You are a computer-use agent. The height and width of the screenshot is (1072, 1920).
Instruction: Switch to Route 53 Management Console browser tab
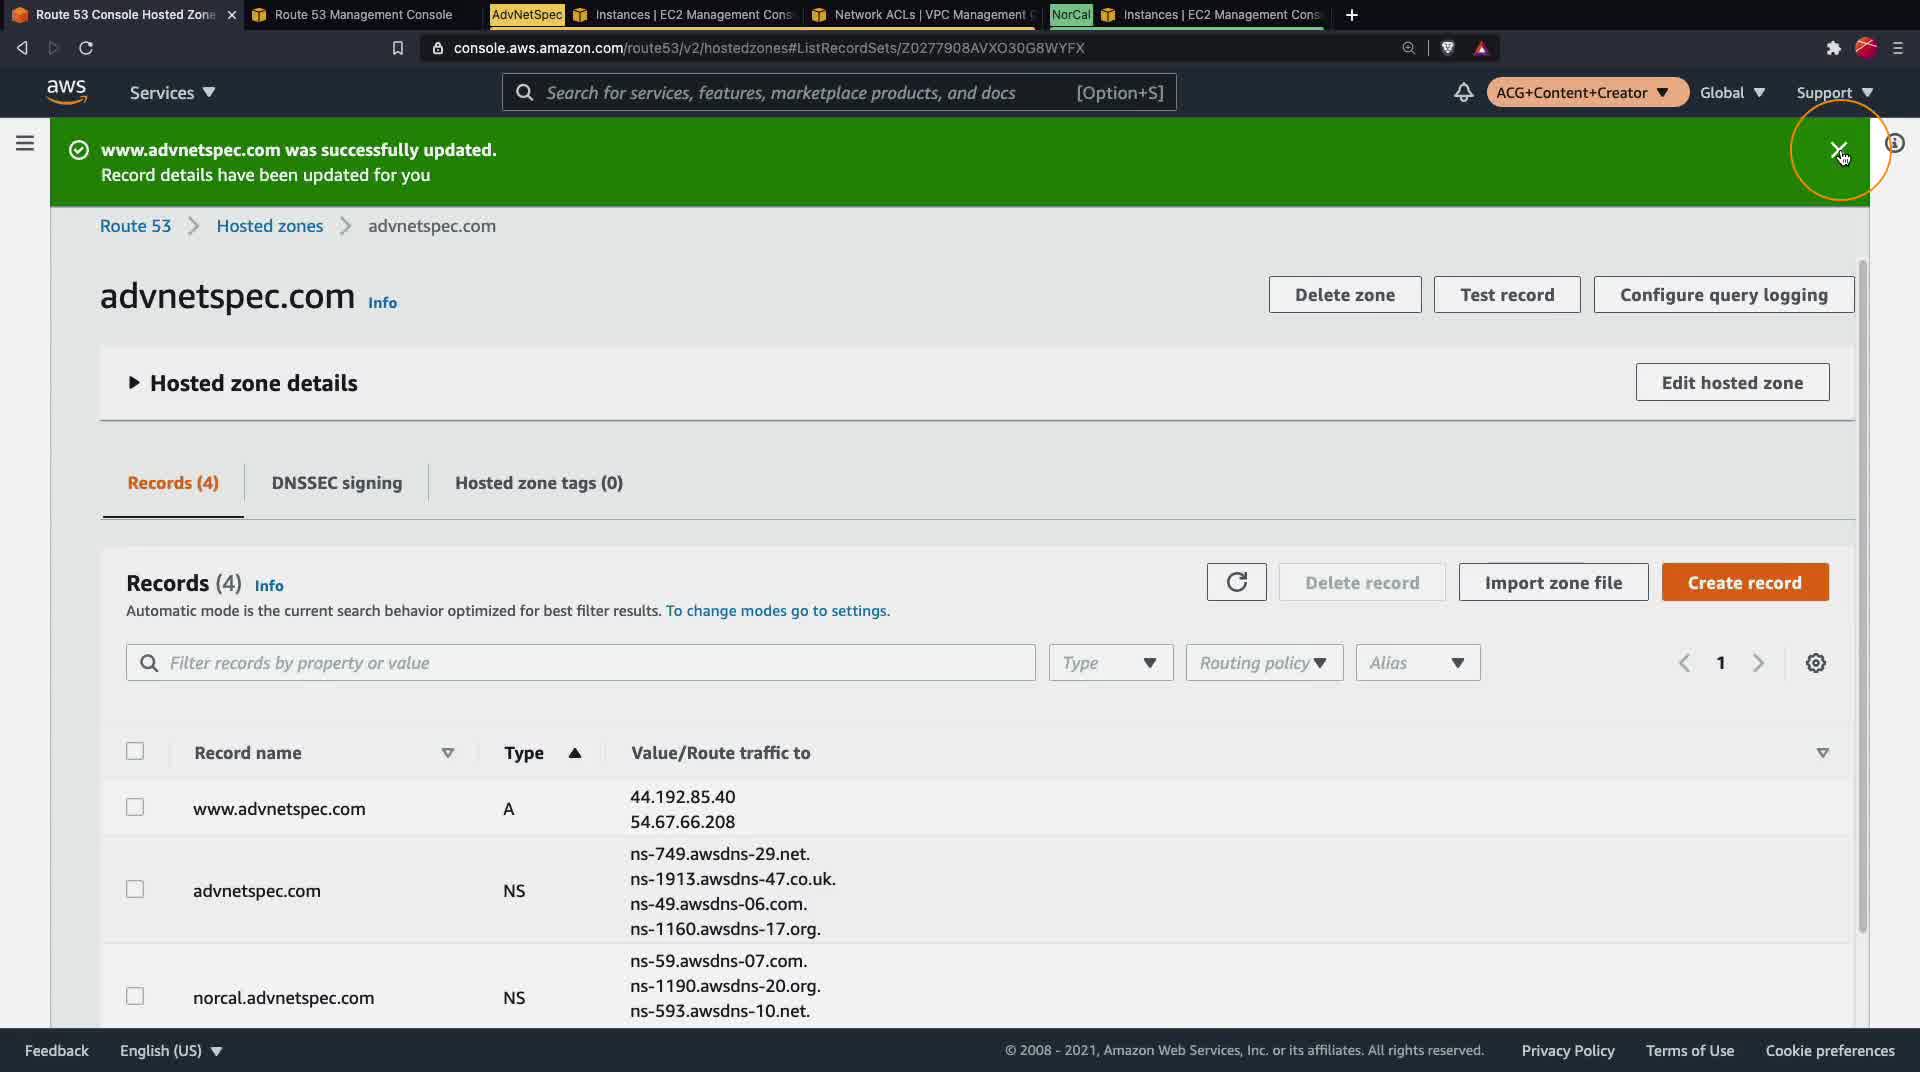coord(362,15)
